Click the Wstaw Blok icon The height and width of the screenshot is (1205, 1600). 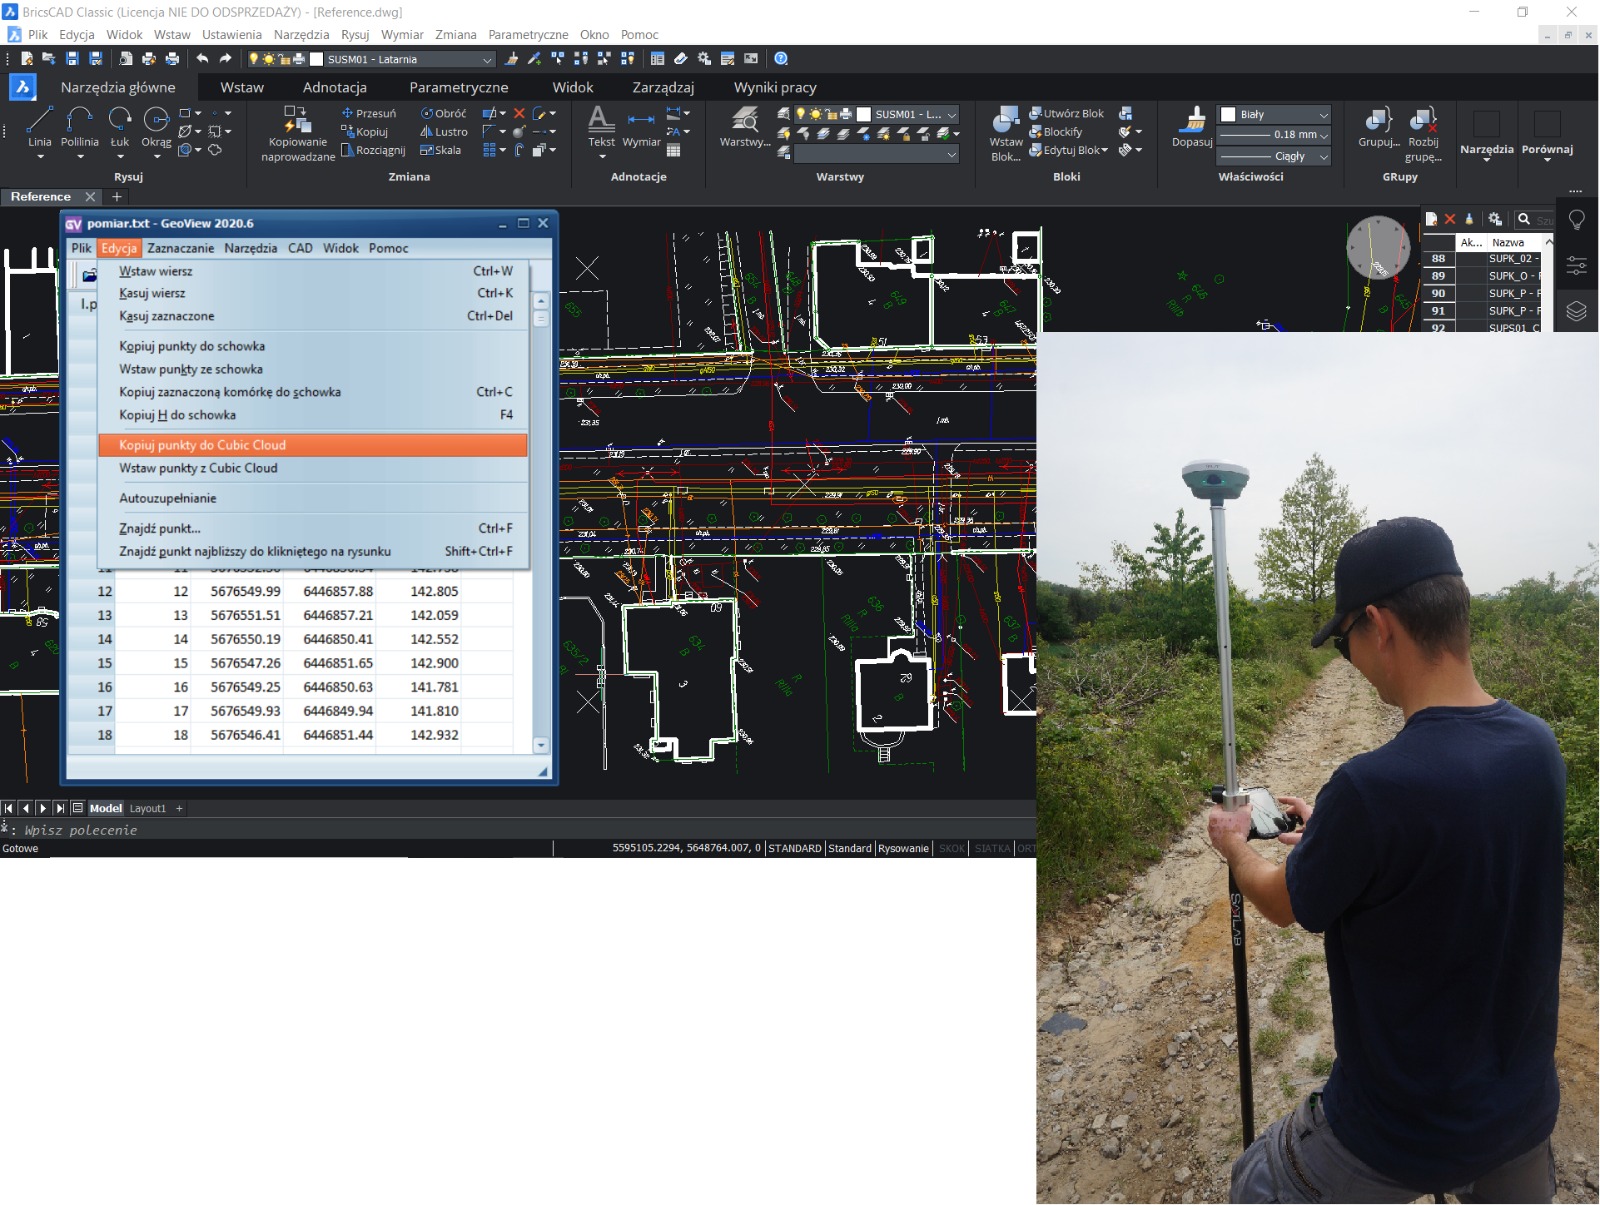(1006, 133)
